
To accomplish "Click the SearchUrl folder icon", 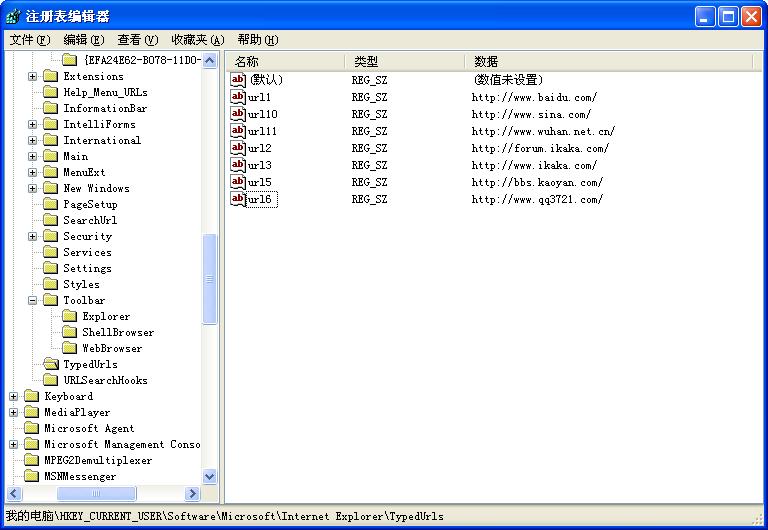I will (x=50, y=220).
